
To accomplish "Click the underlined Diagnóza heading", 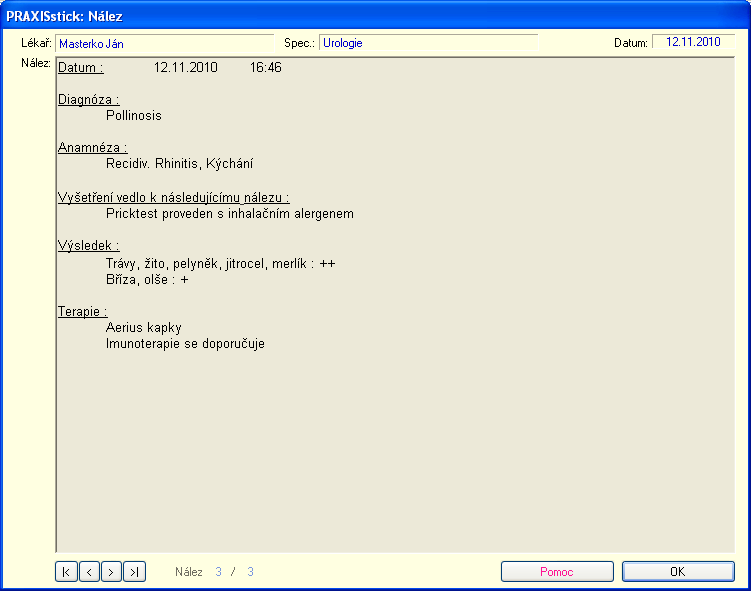I will tap(89, 100).
